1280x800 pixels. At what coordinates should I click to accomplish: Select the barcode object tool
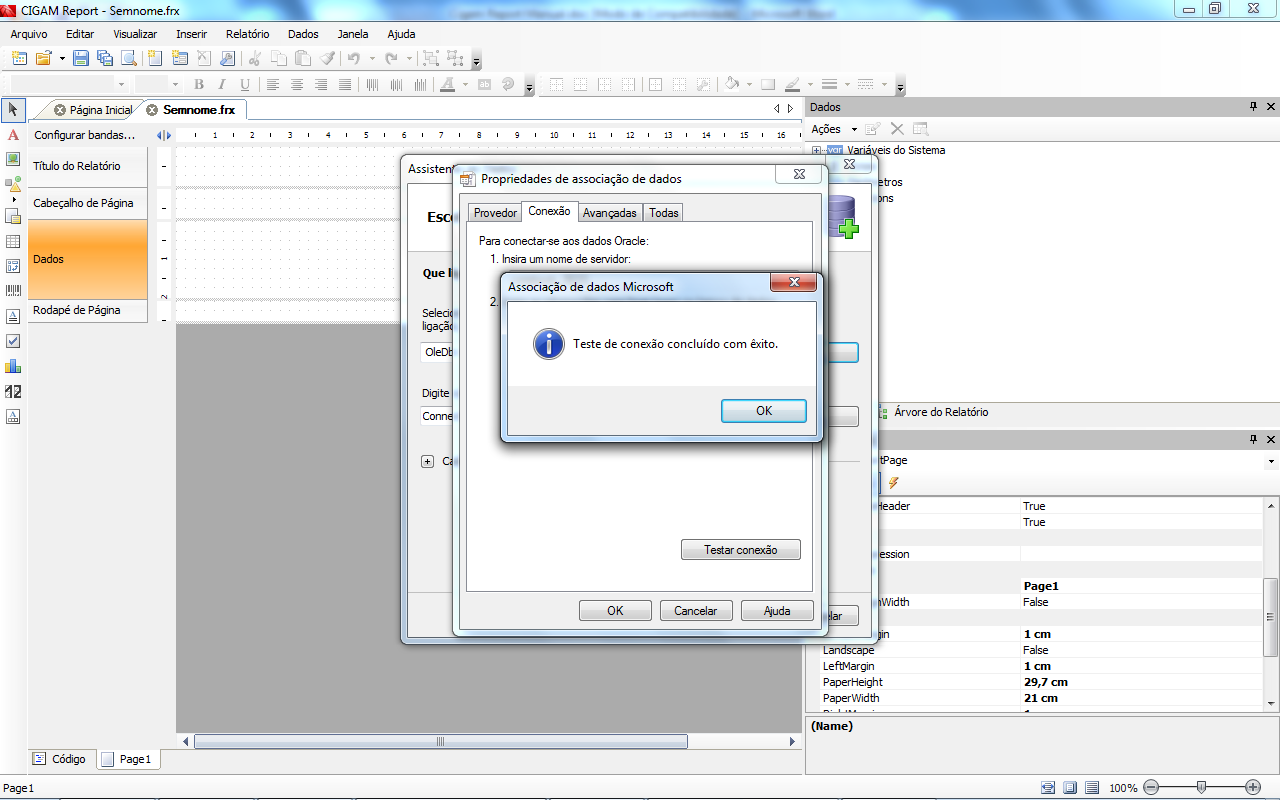(13, 291)
